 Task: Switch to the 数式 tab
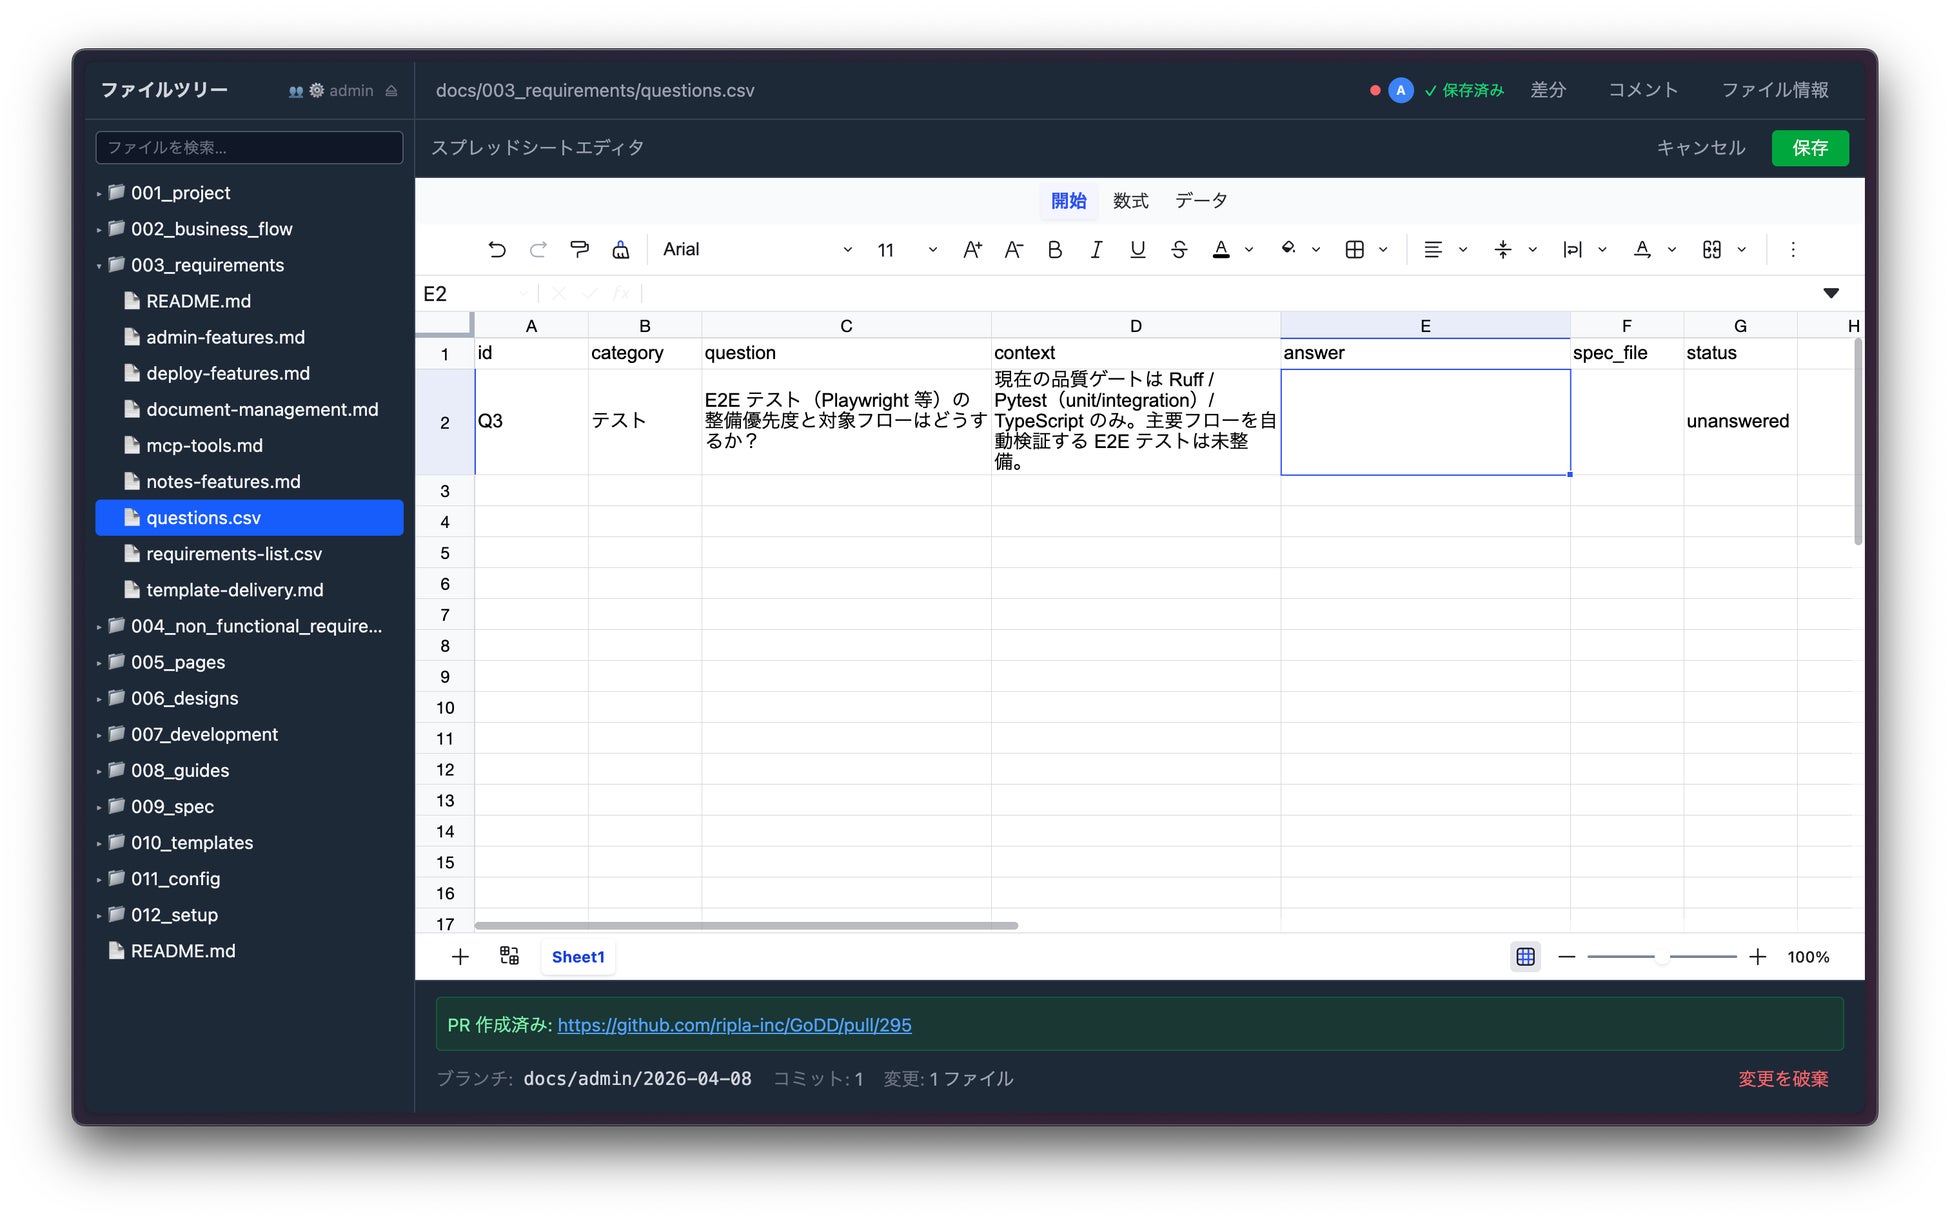point(1130,201)
